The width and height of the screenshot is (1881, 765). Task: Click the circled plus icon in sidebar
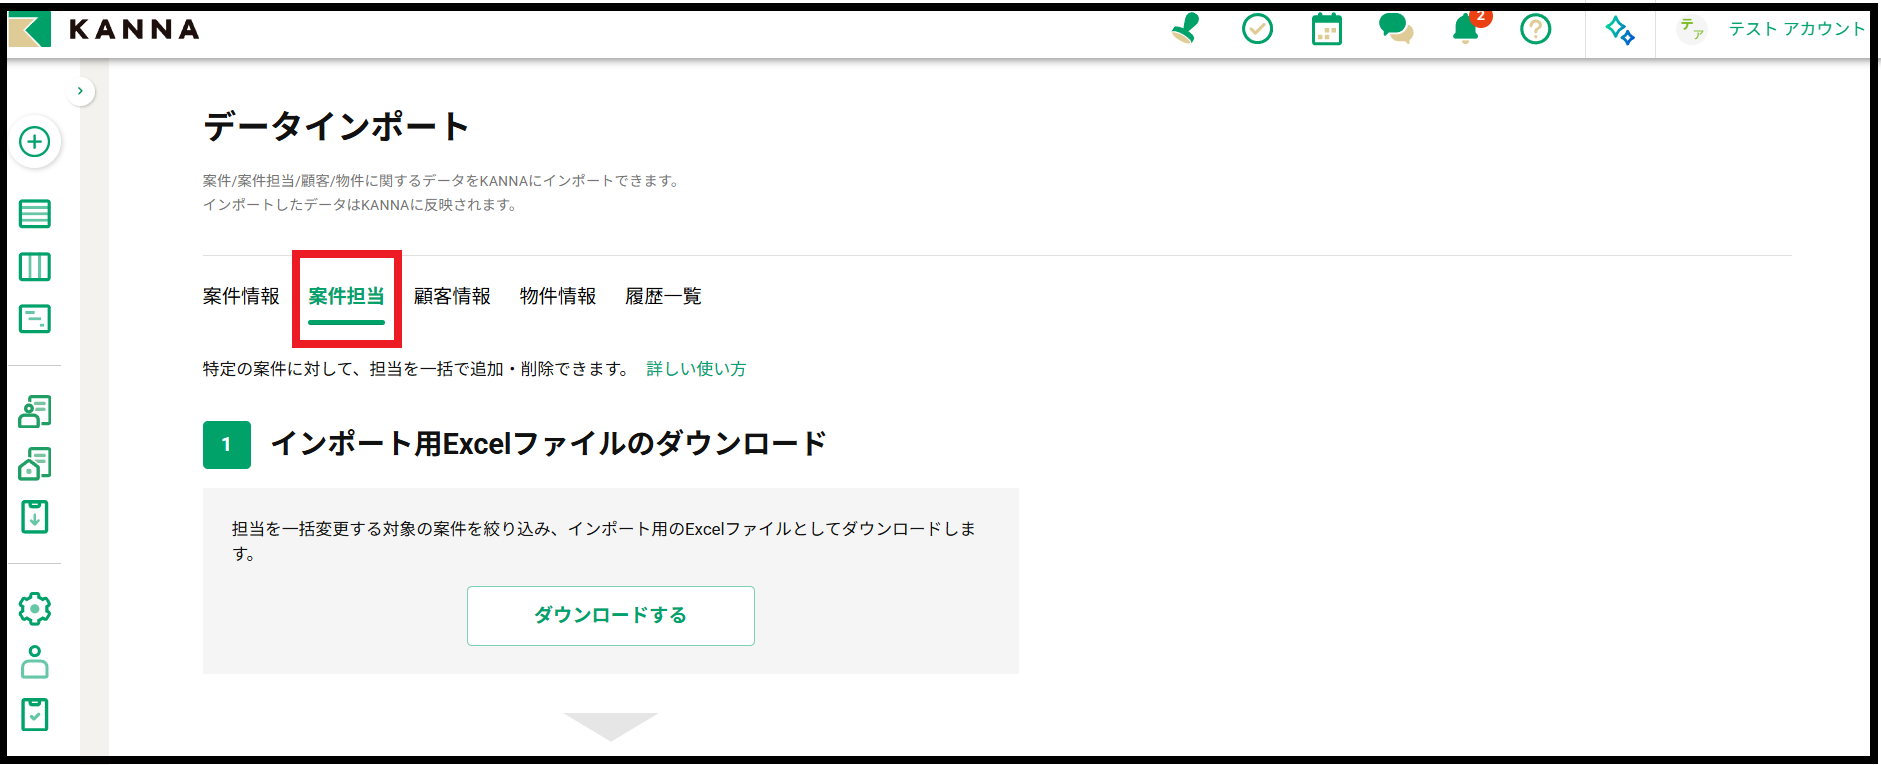click(x=35, y=142)
